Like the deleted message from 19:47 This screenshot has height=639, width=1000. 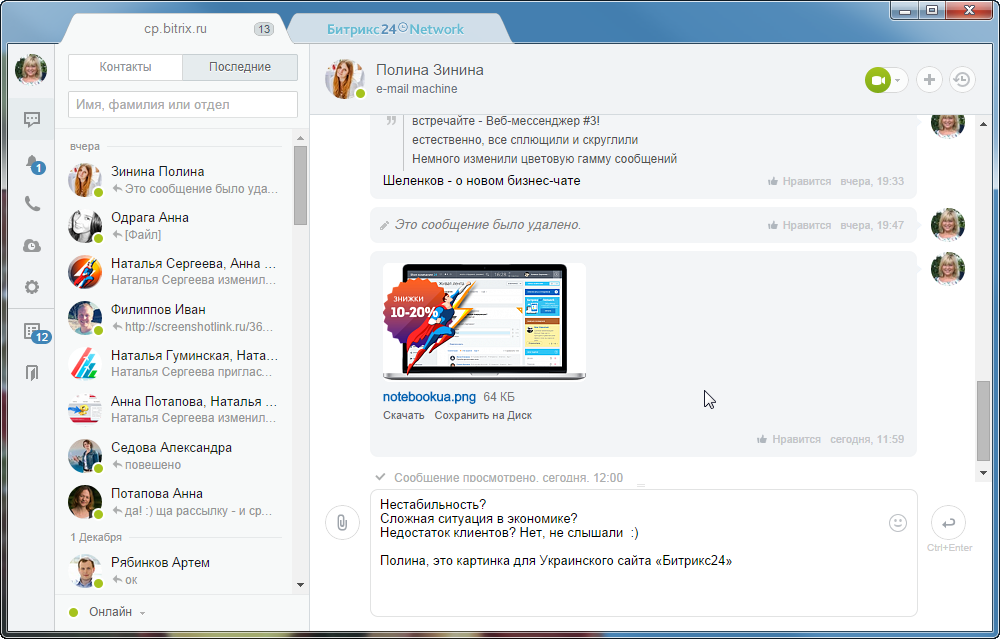tap(799, 225)
